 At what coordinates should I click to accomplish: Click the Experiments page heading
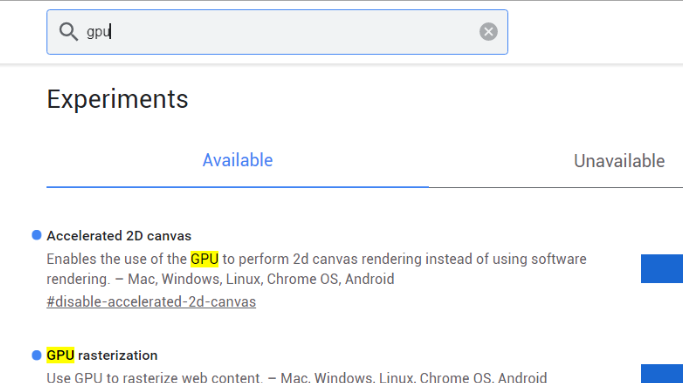coord(117,99)
